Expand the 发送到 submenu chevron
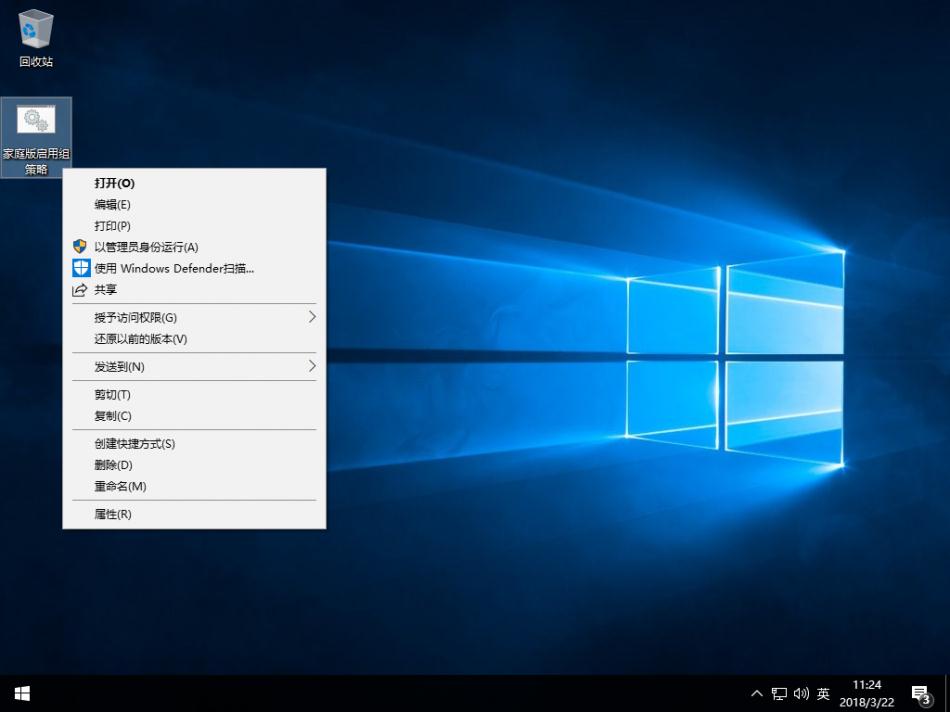 click(312, 366)
